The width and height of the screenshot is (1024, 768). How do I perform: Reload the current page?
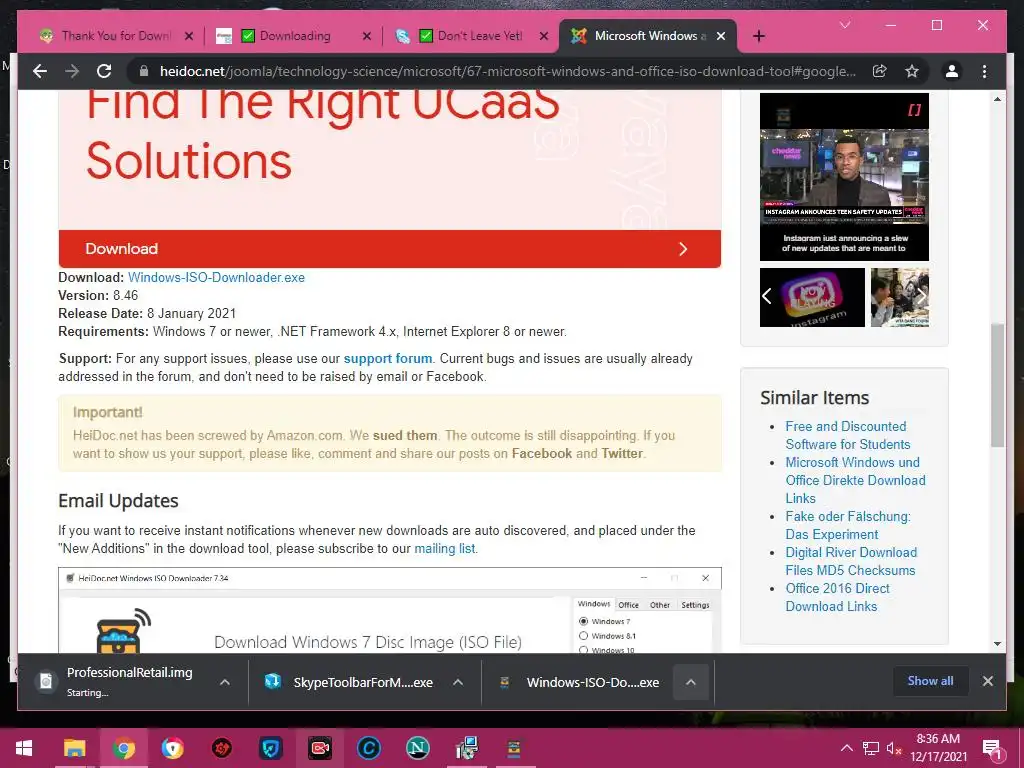coord(104,71)
